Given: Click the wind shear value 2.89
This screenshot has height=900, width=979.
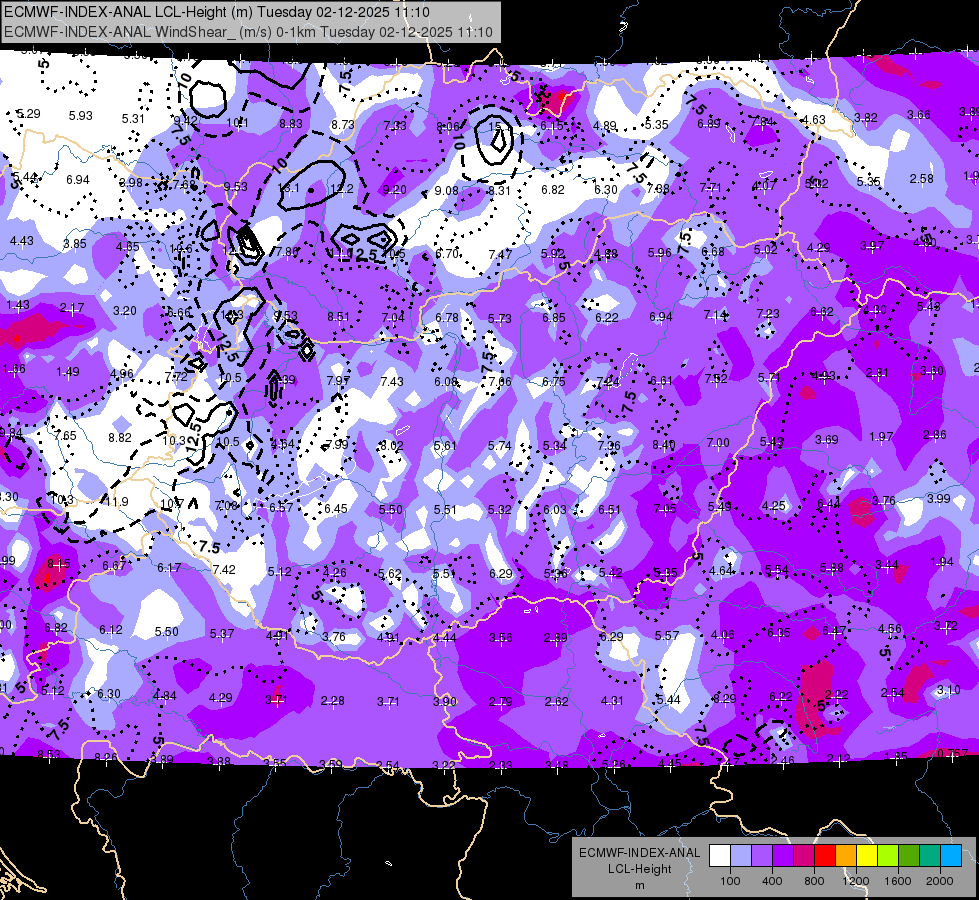Looking at the screenshot, I should click(x=555, y=637).
